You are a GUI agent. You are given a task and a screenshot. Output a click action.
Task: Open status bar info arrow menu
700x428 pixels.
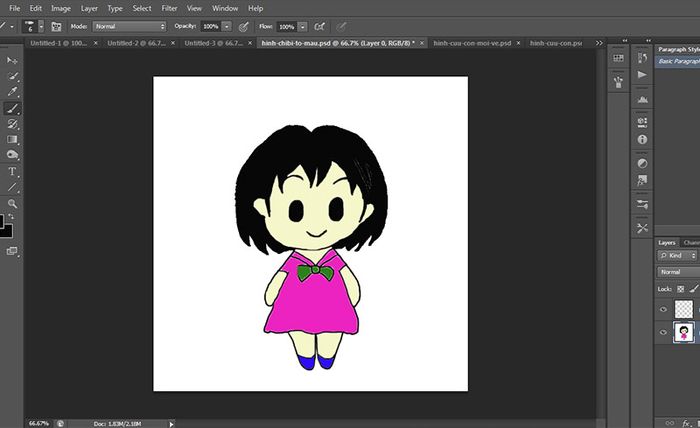click(x=171, y=424)
